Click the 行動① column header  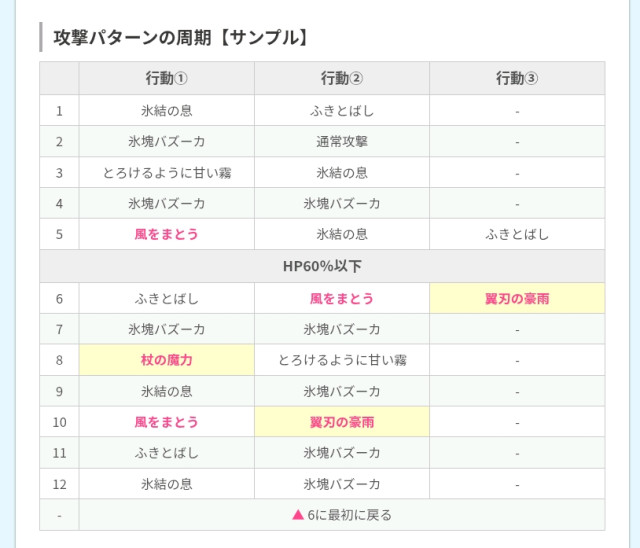pyautogui.click(x=167, y=78)
